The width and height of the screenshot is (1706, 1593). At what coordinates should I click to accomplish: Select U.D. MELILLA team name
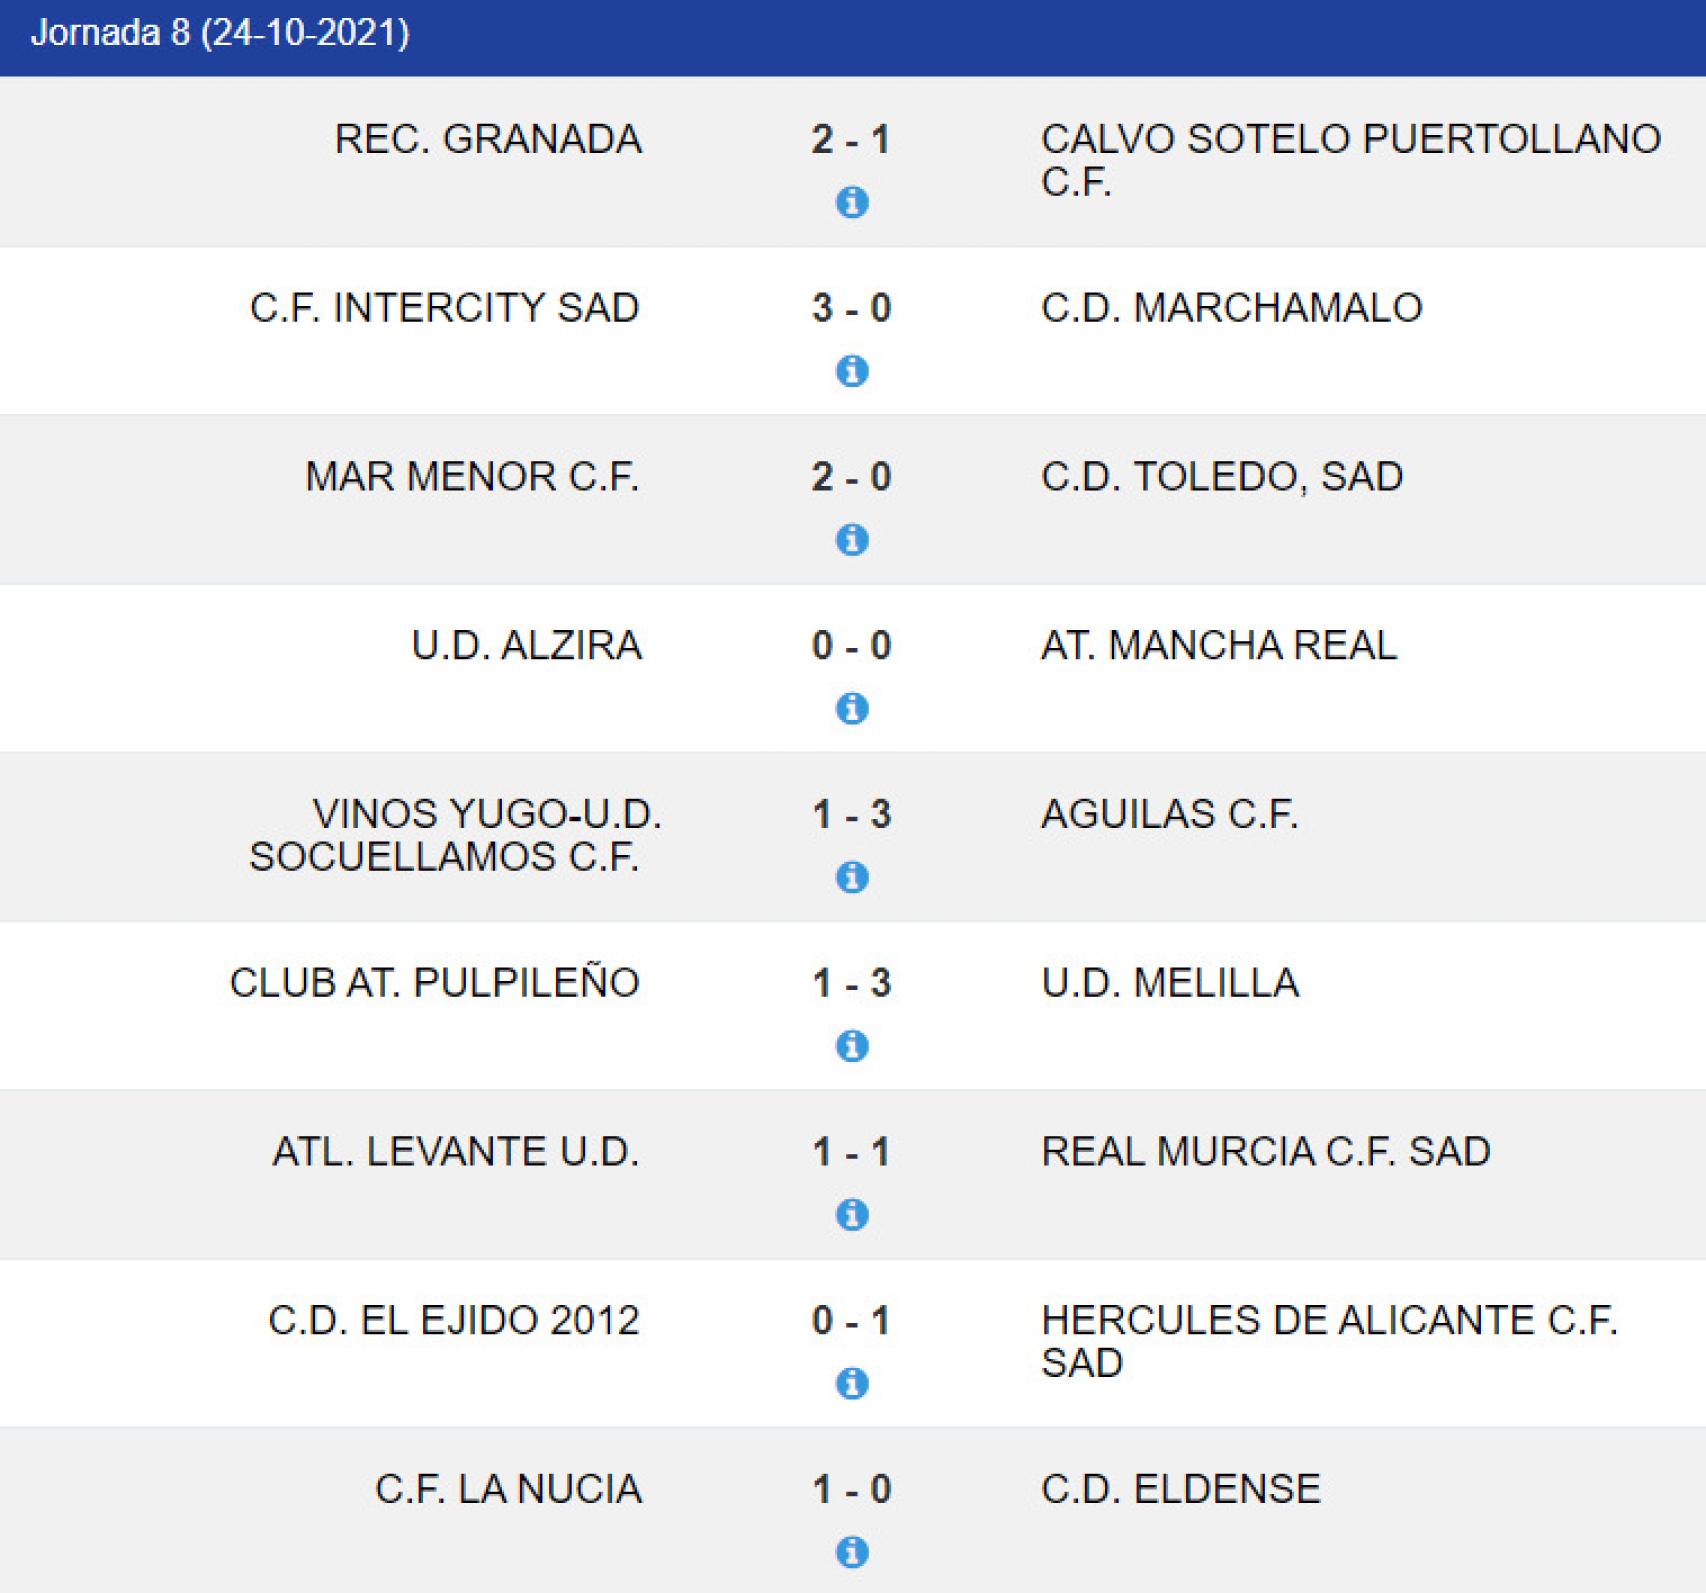click(1170, 983)
